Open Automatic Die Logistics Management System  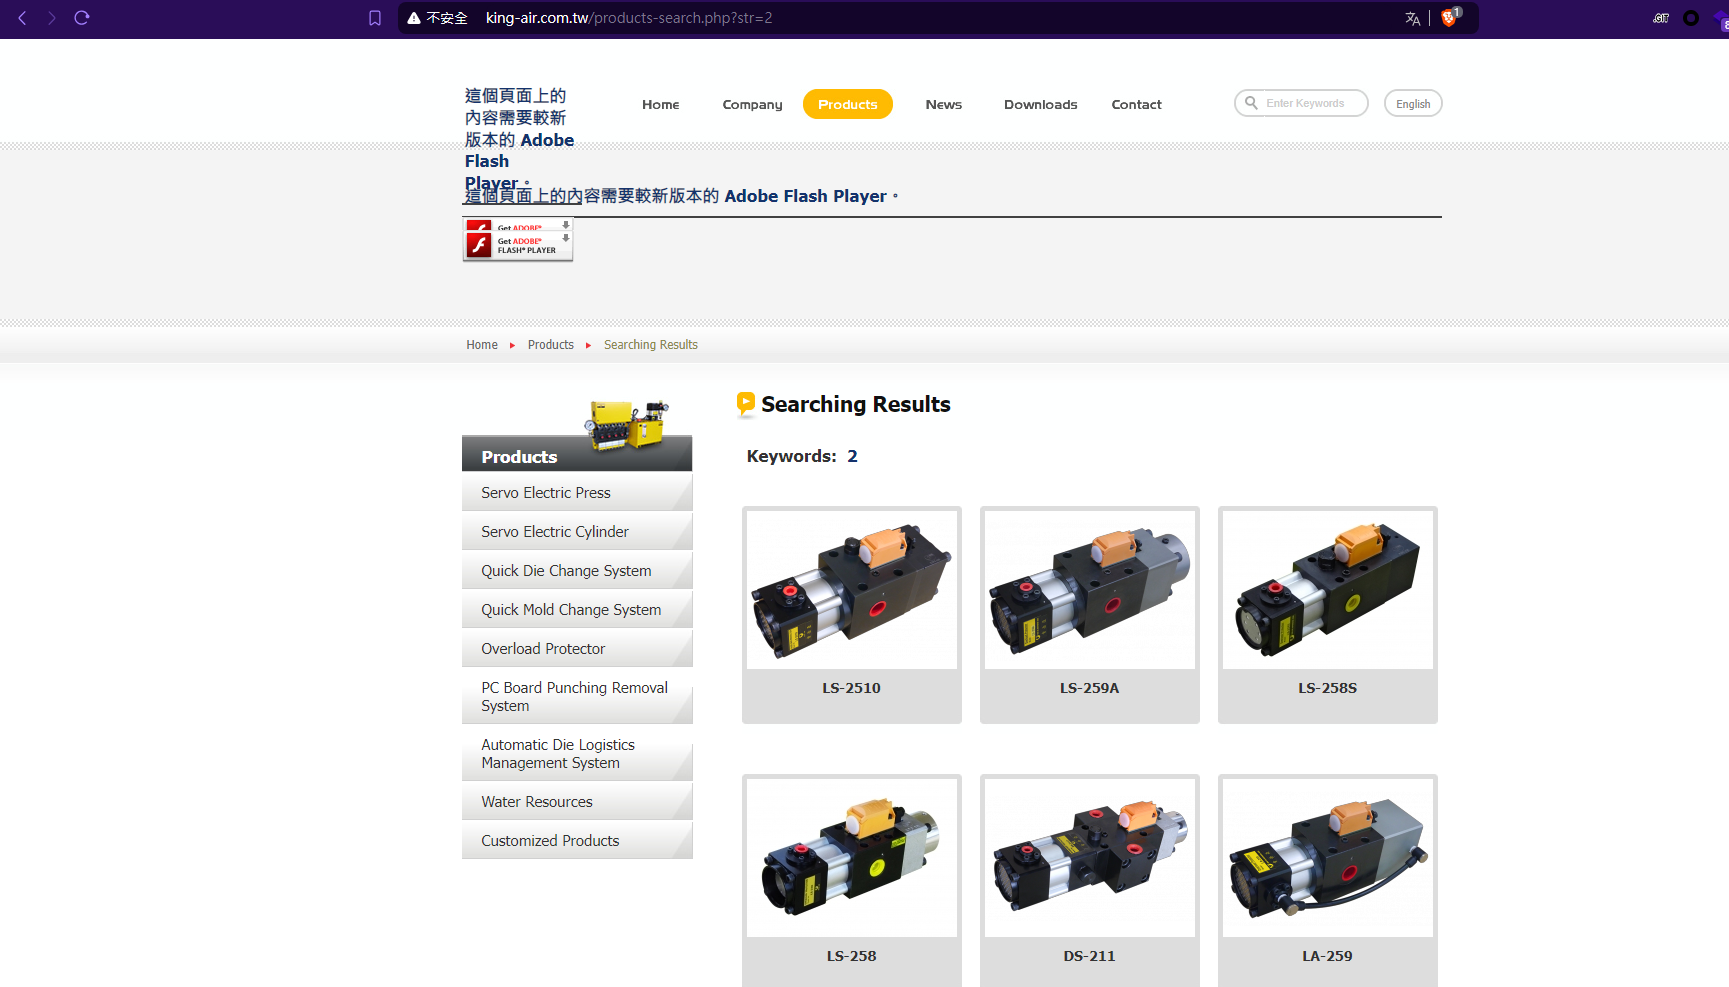[x=577, y=754]
